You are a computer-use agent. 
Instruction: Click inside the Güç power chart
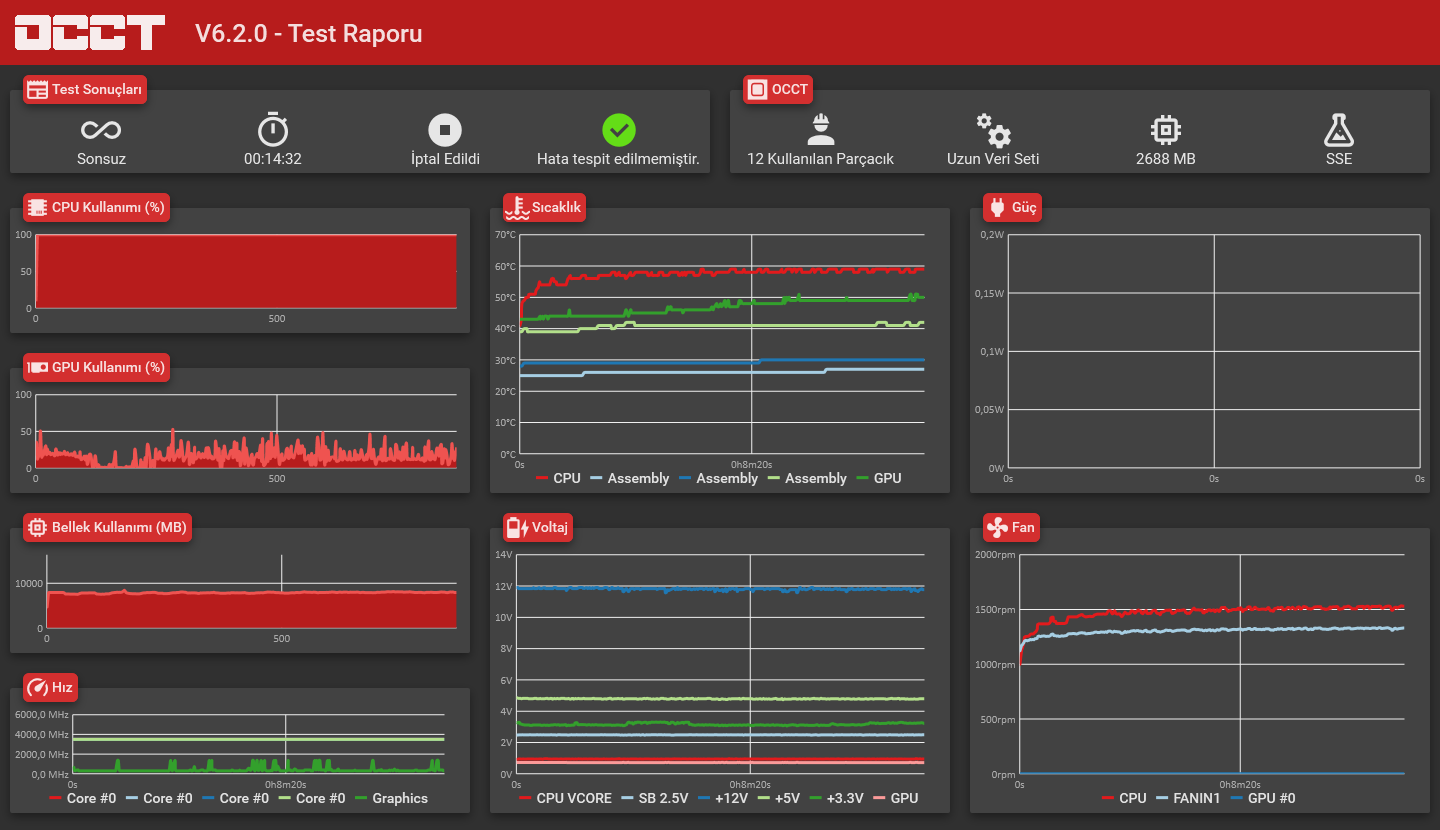pyautogui.click(x=1214, y=351)
